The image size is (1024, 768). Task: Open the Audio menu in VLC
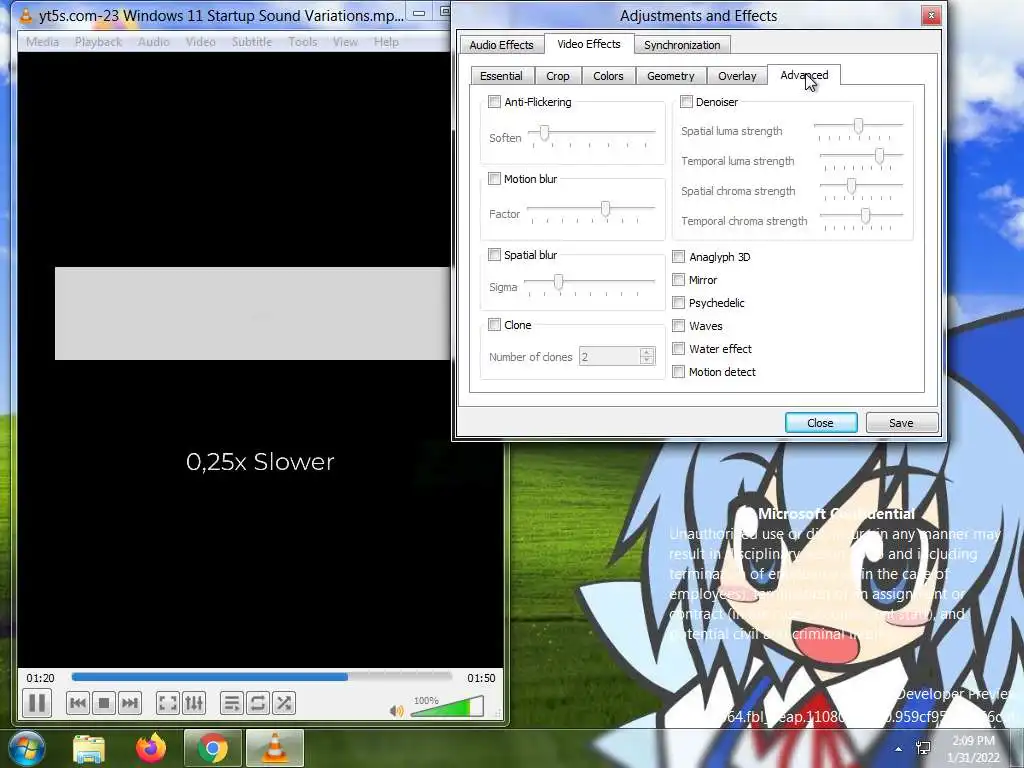153,42
